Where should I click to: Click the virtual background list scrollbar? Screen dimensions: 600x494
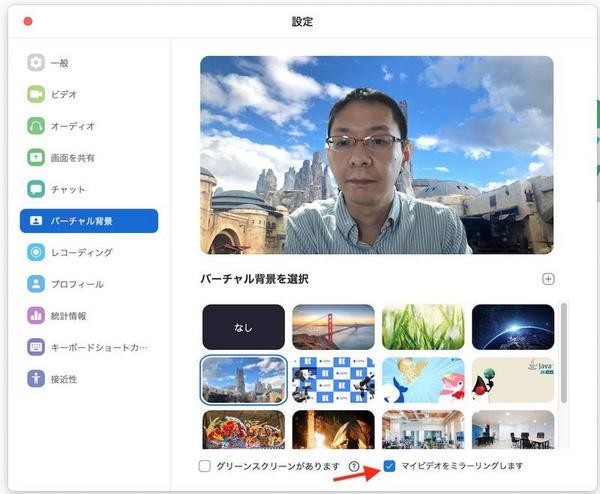pyautogui.click(x=563, y=353)
